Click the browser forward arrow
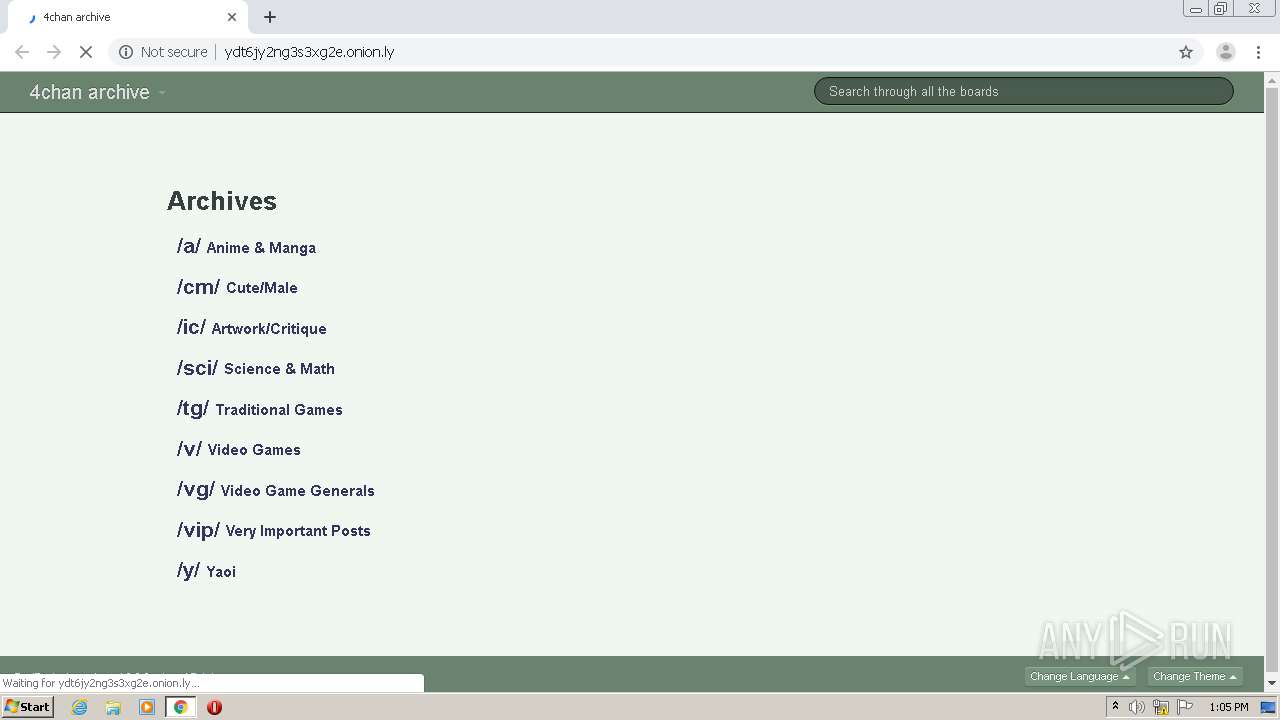Screen dimensions: 1280x720 tap(54, 52)
